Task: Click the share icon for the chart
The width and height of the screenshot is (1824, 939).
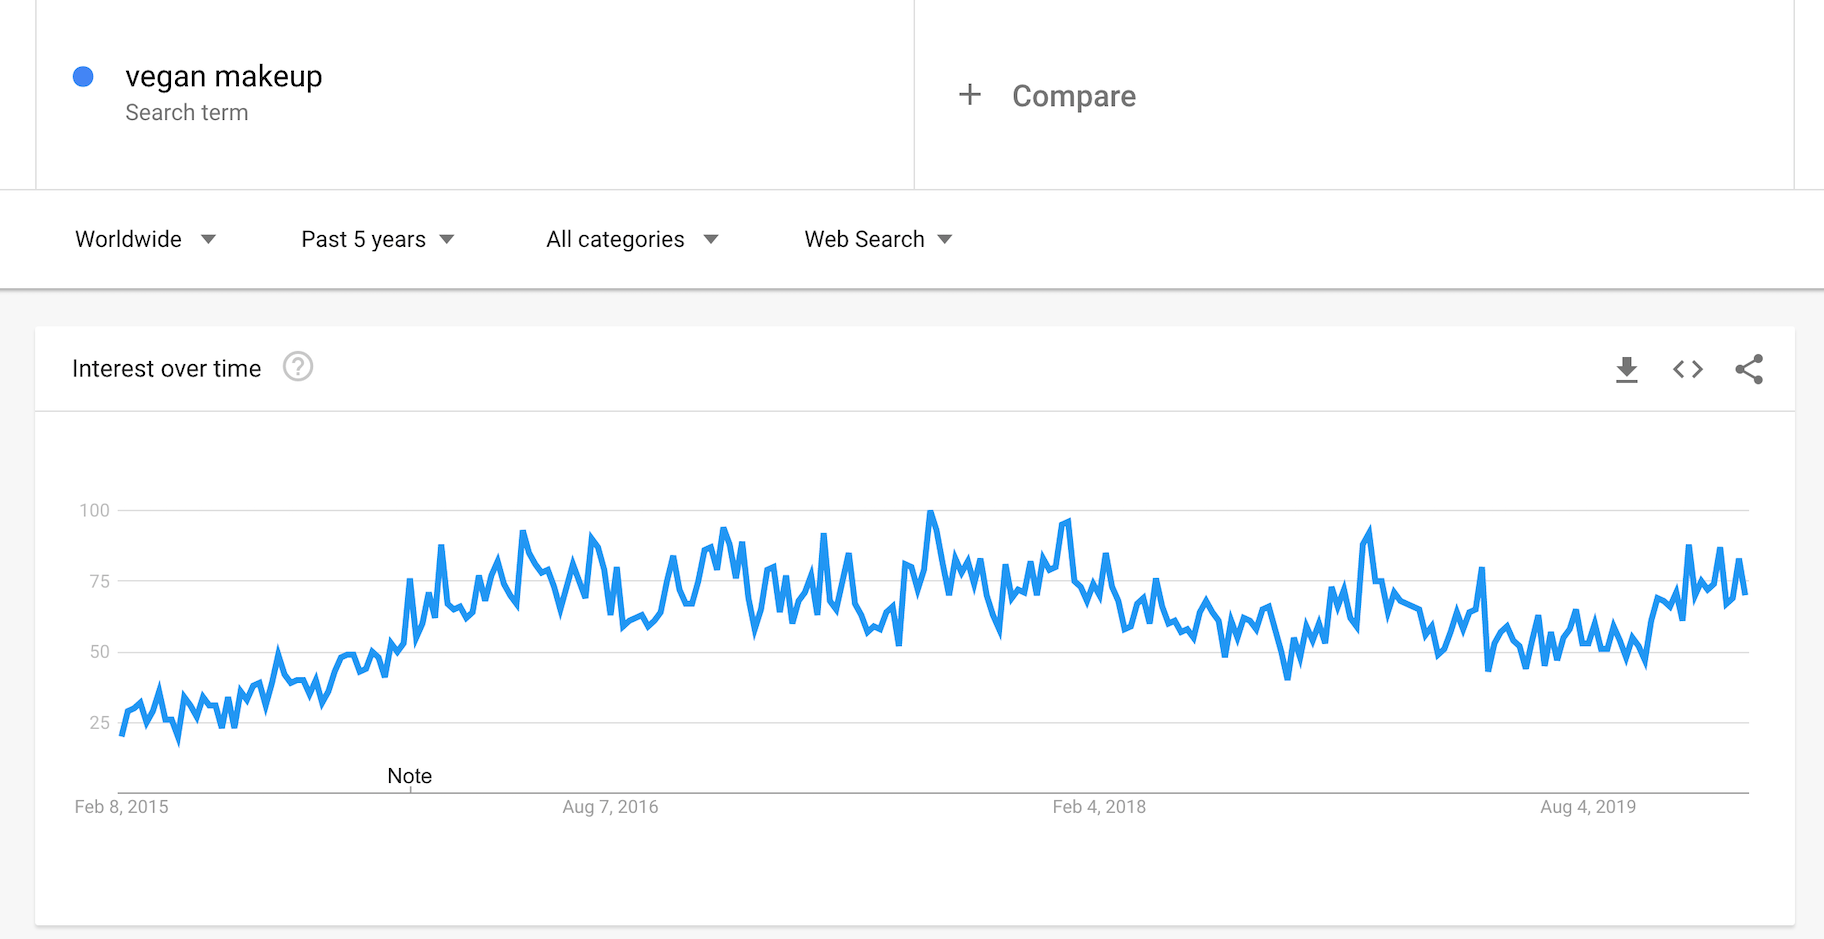Action: 1749,370
